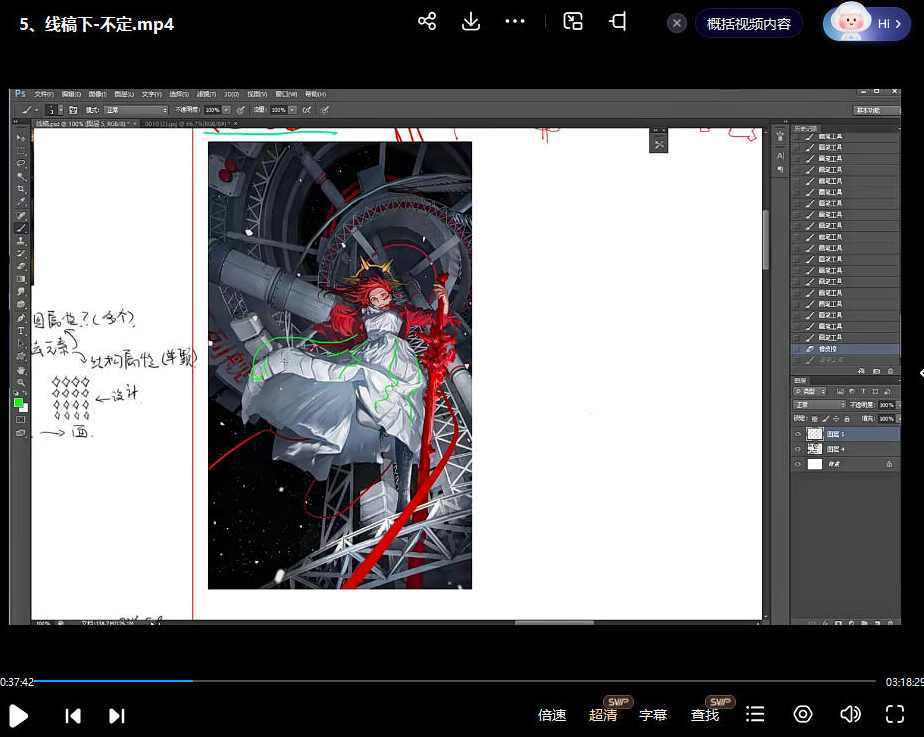Open the brush blend mode dropdown
Screen dimensions: 924x737
pyautogui.click(x=134, y=109)
